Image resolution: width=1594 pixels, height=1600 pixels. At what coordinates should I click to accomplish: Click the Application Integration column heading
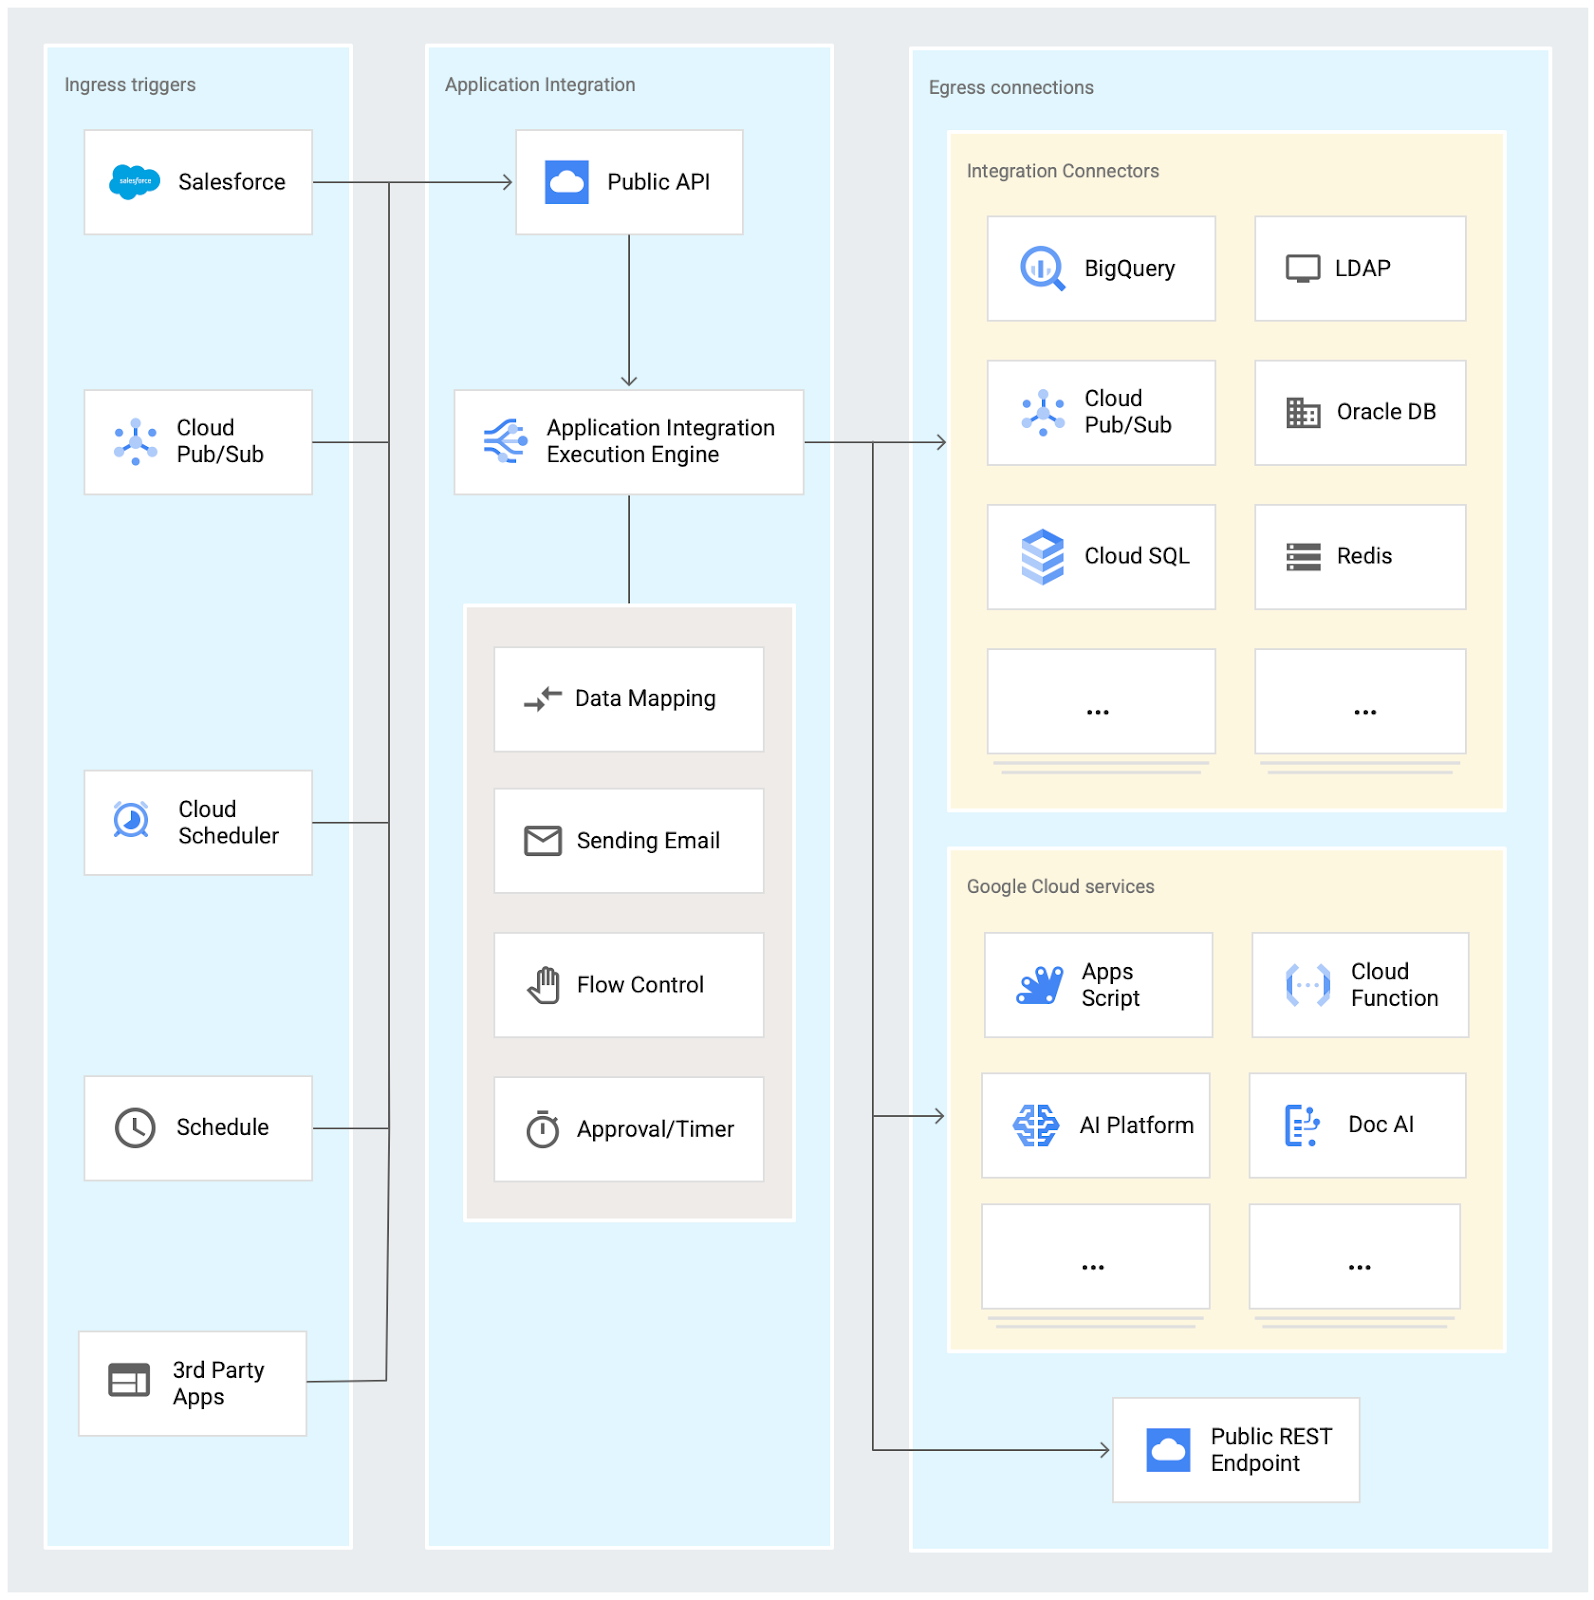(x=540, y=85)
